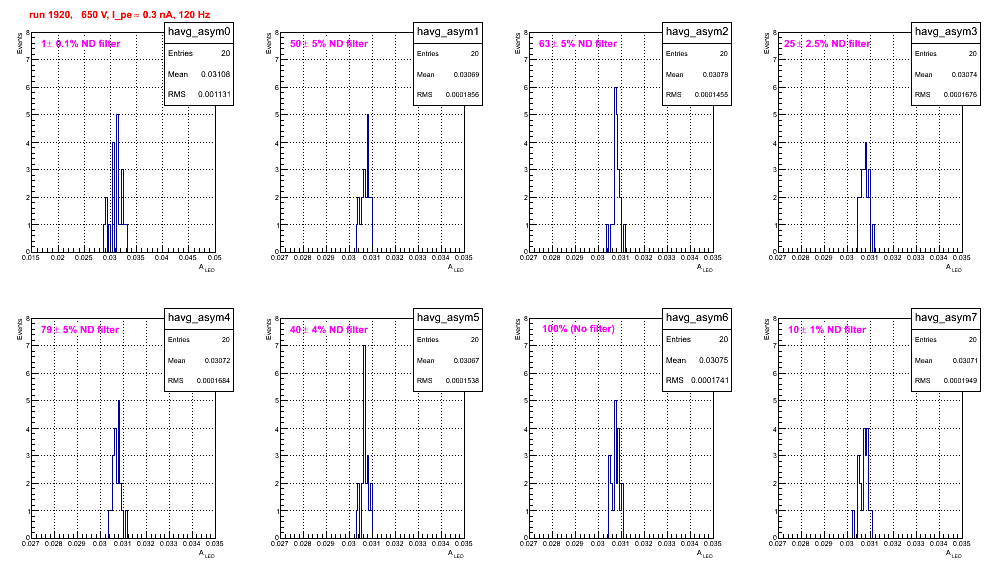The image size is (996, 572).
Task: Click the red title "run 1920, 650 V"
Action: [x=69, y=15]
